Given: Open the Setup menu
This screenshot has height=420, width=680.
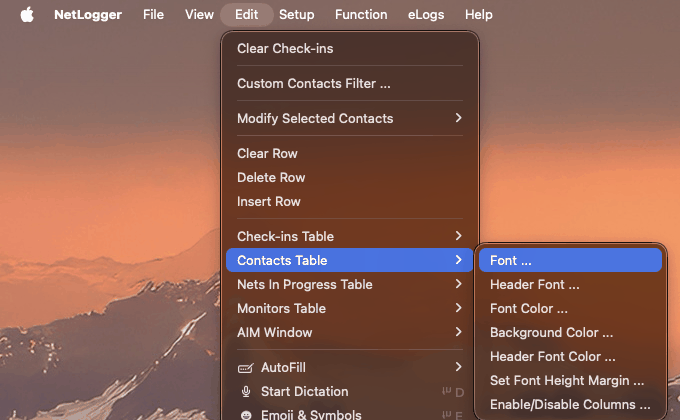Looking at the screenshot, I should pyautogui.click(x=297, y=15).
